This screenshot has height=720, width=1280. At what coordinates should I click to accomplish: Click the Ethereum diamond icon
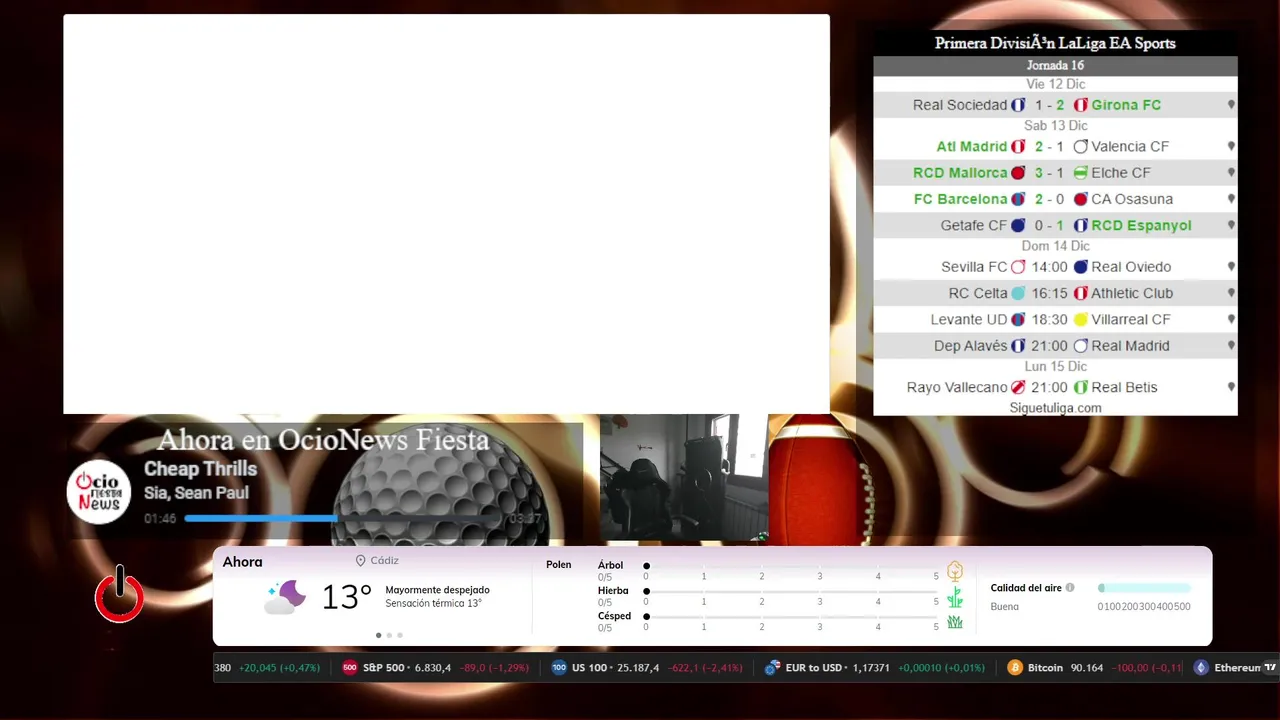click(x=1201, y=668)
